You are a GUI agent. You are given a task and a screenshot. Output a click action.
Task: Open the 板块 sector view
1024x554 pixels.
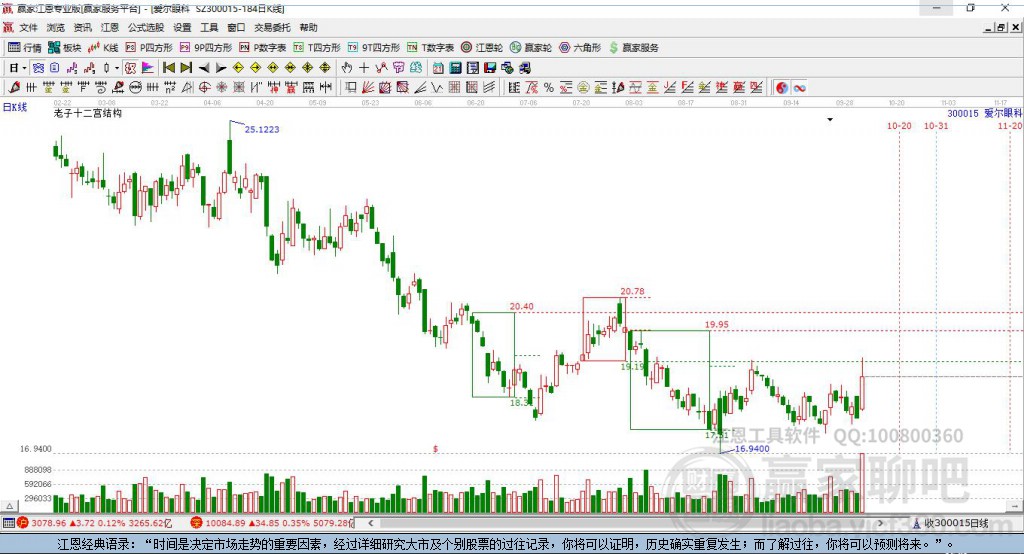(x=64, y=48)
